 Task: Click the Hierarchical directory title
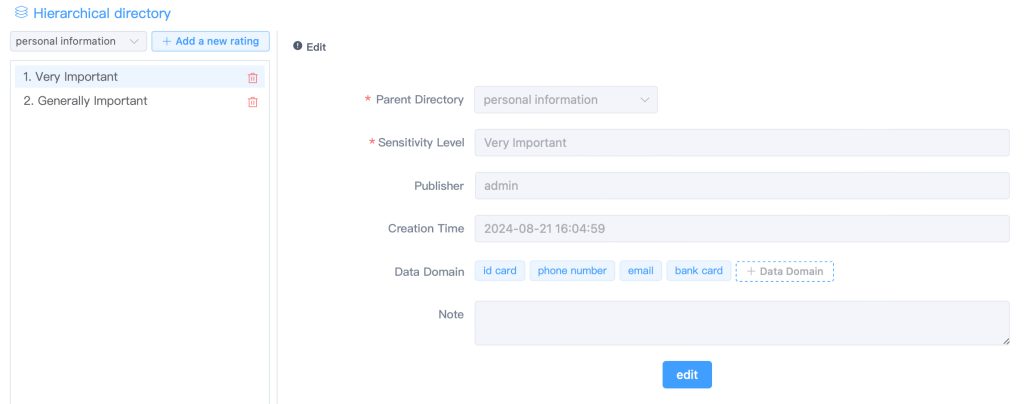pyautogui.click(x=102, y=12)
